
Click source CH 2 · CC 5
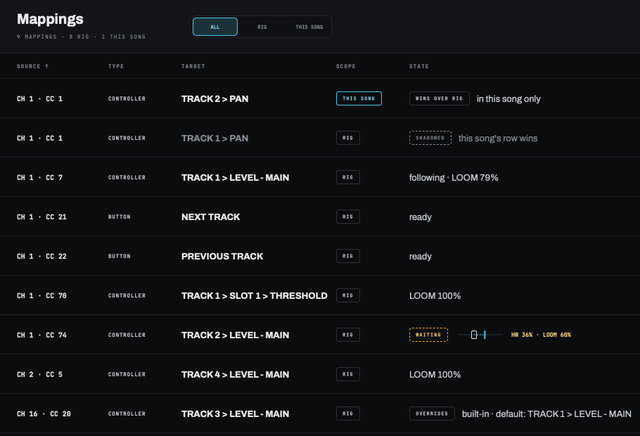[x=40, y=374]
